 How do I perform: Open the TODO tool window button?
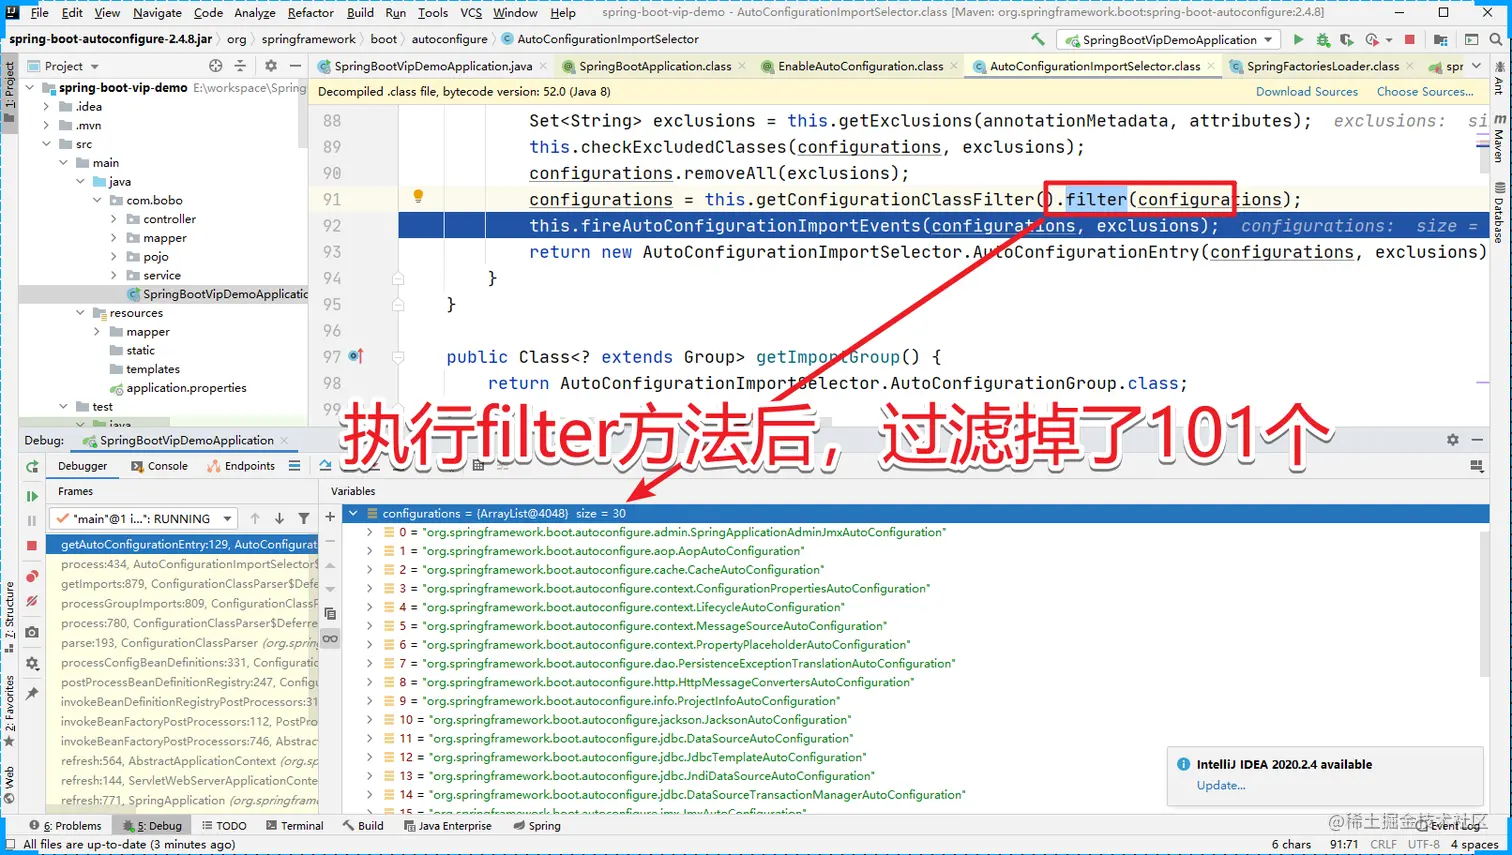(x=224, y=826)
